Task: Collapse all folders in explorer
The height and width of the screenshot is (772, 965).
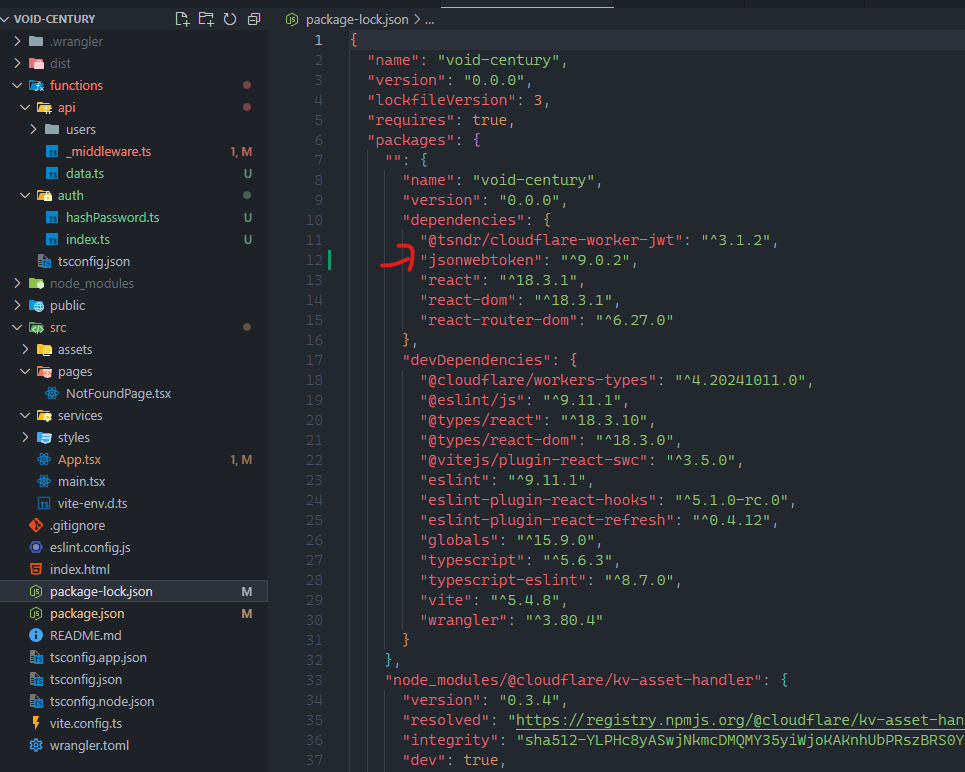Action: (254, 19)
